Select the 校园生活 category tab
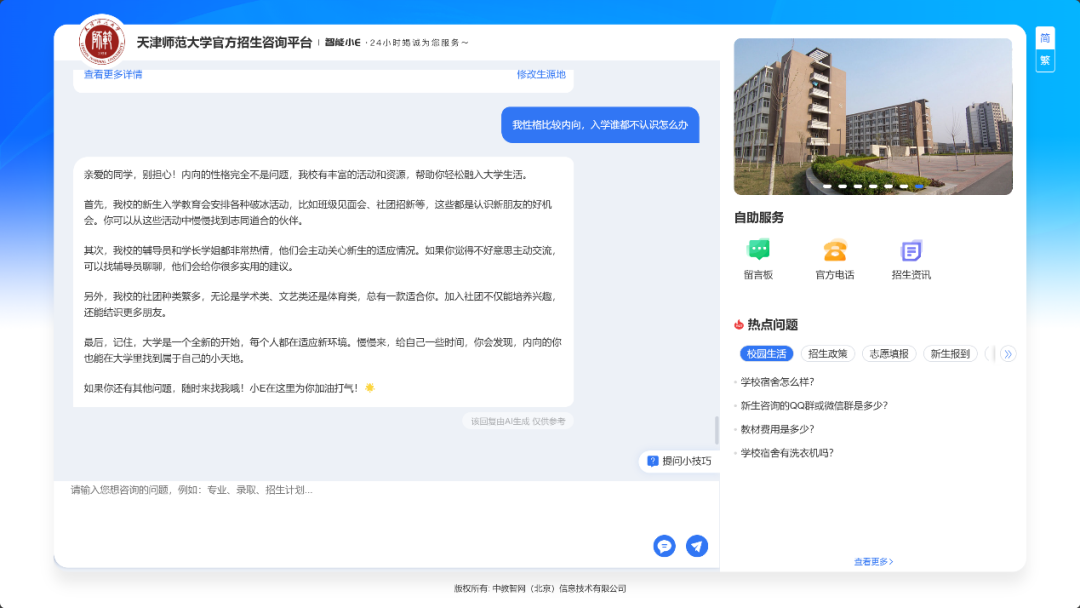1080x608 pixels. [x=767, y=354]
